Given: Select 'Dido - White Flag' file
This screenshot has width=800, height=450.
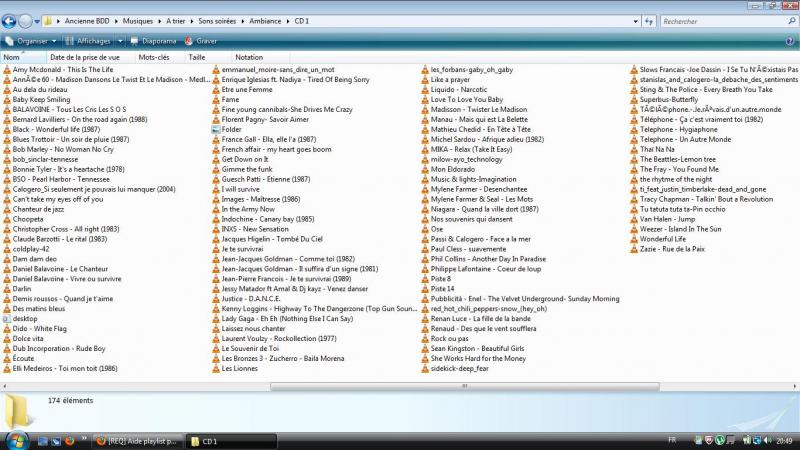Looking at the screenshot, I should coord(35,329).
